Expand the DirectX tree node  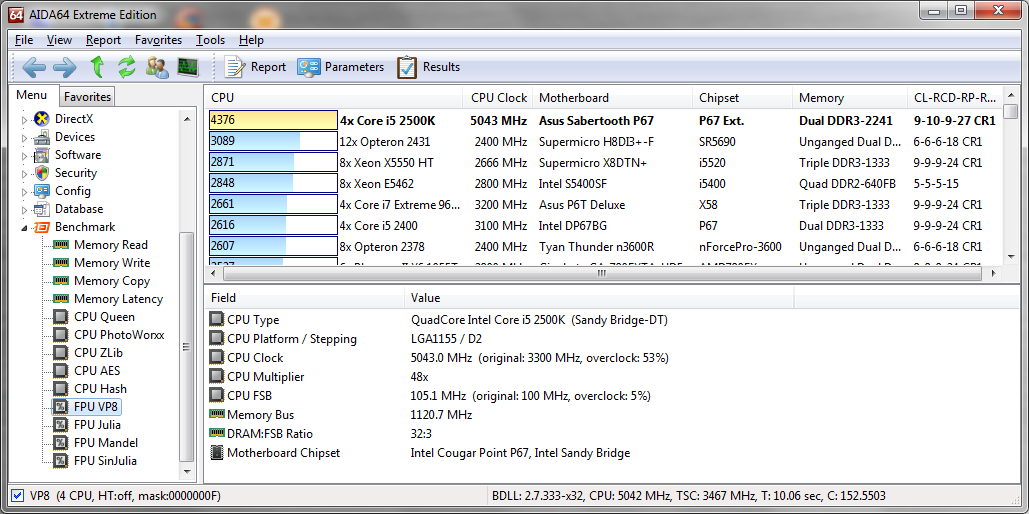(x=26, y=119)
